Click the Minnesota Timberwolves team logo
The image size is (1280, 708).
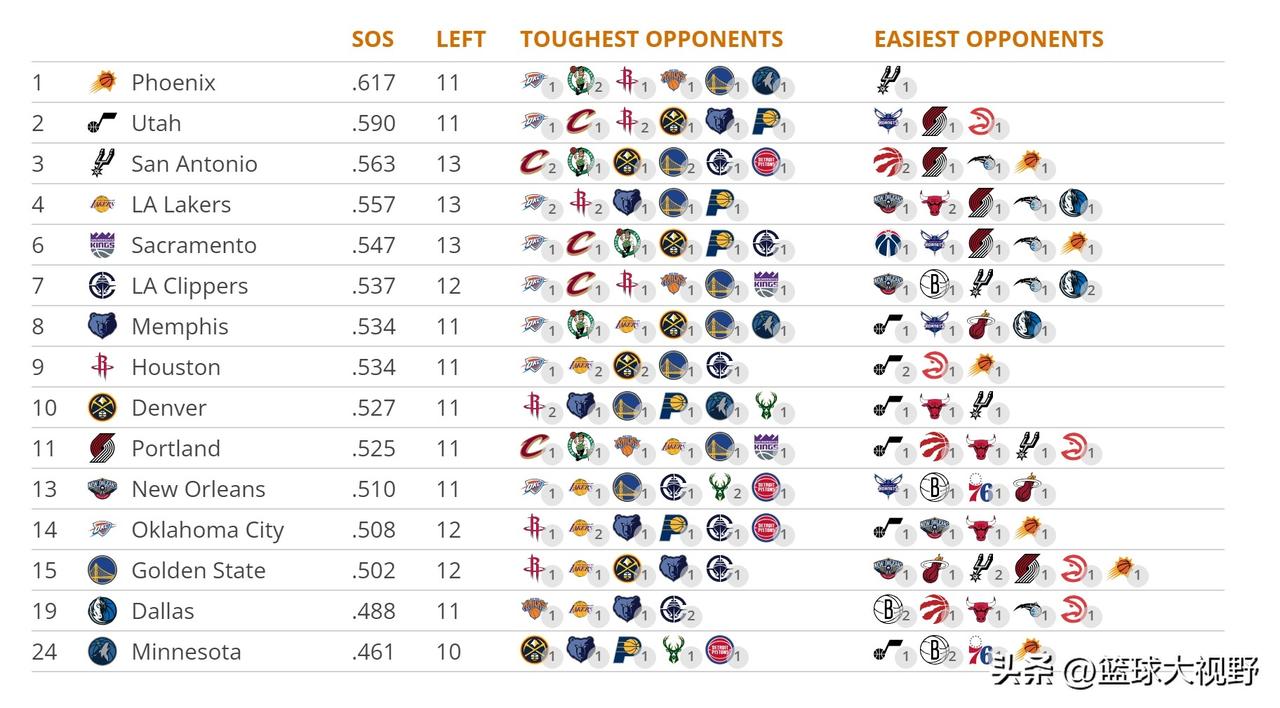point(102,652)
